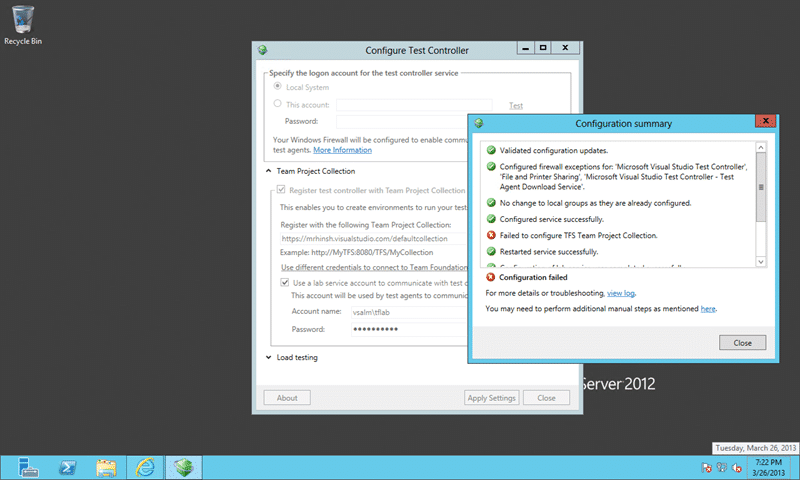Open the More Information firewall link
Screen dimensions: 800x480
point(342,150)
